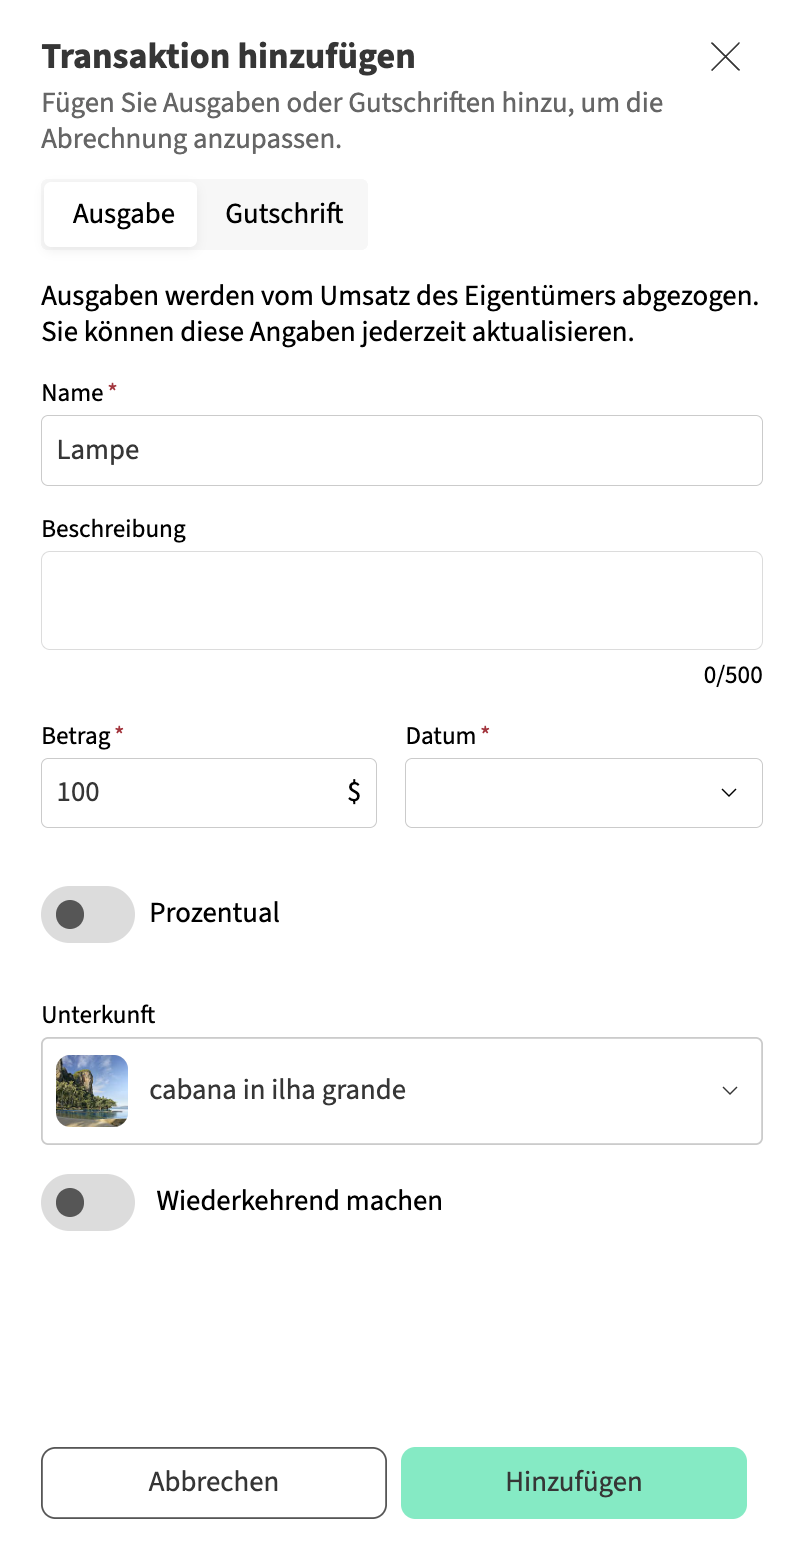The width and height of the screenshot is (790, 1548).
Task: Click into the Beschreibung text area
Action: point(401,600)
